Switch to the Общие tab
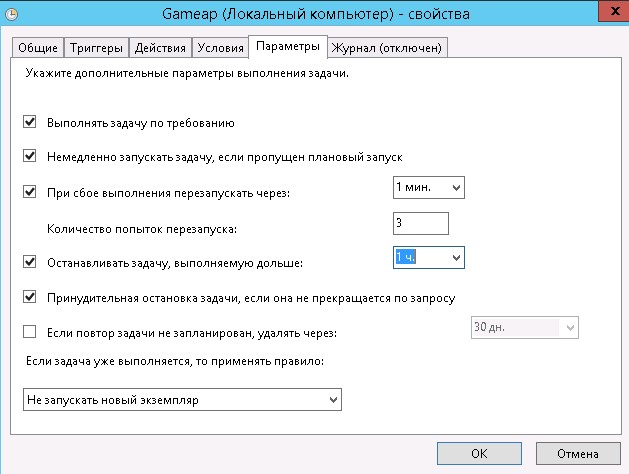This screenshot has height=474, width=629. 38,48
